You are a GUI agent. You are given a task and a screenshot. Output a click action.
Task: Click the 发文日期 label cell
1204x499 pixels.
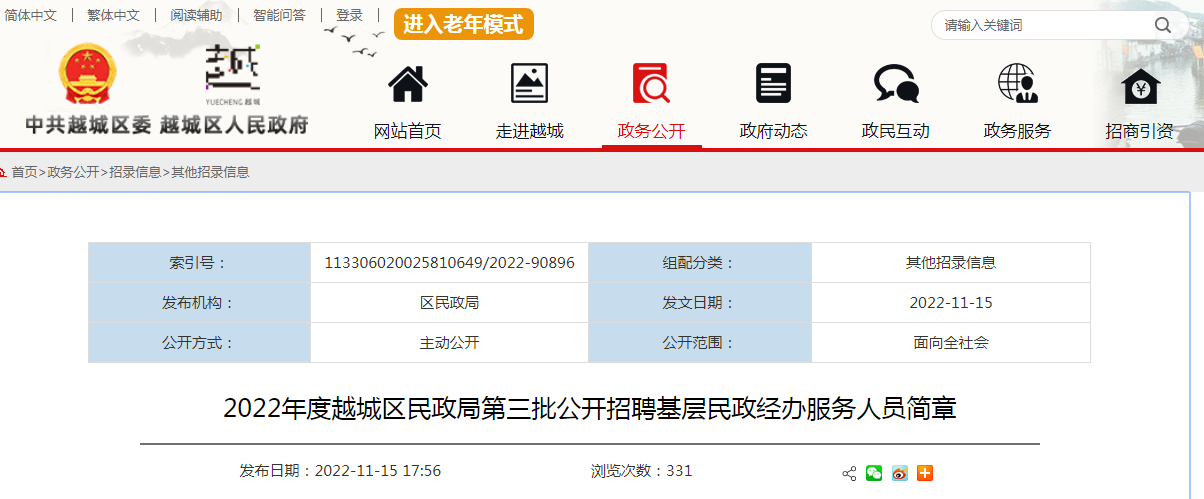(699, 303)
